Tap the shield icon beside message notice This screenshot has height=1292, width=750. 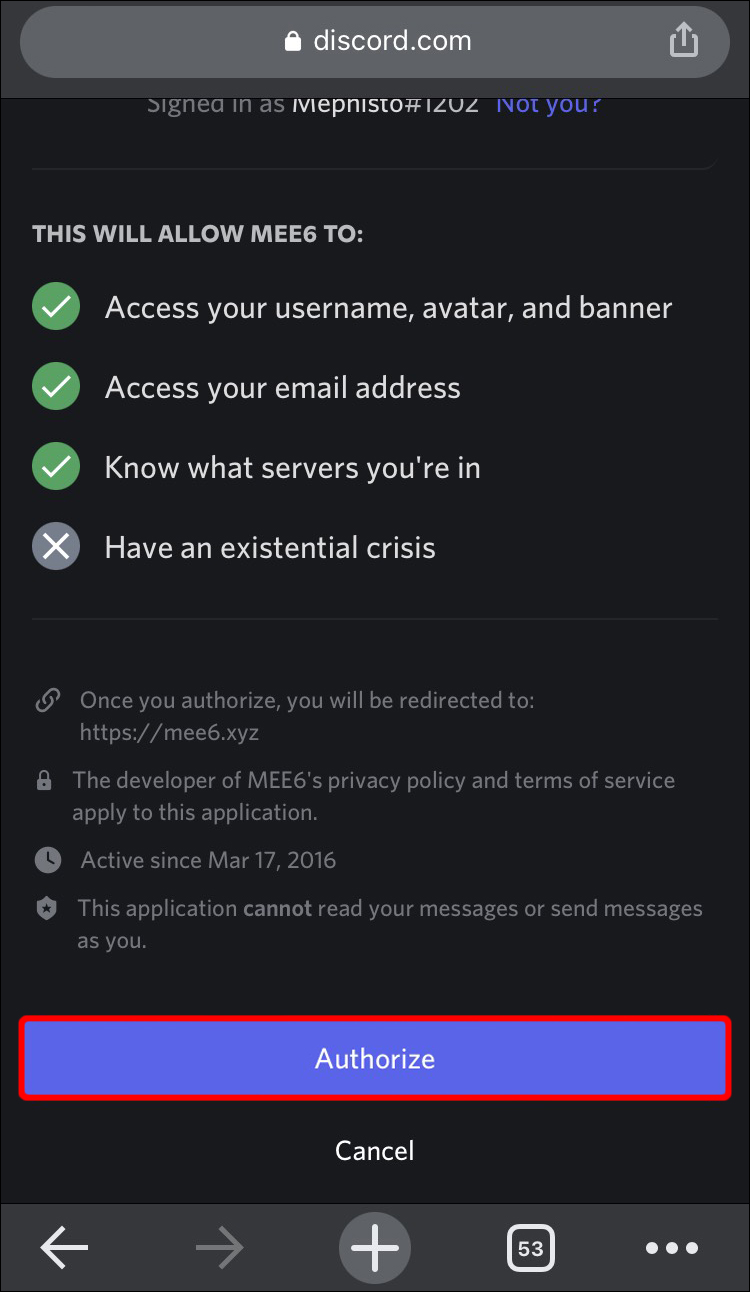click(46, 908)
